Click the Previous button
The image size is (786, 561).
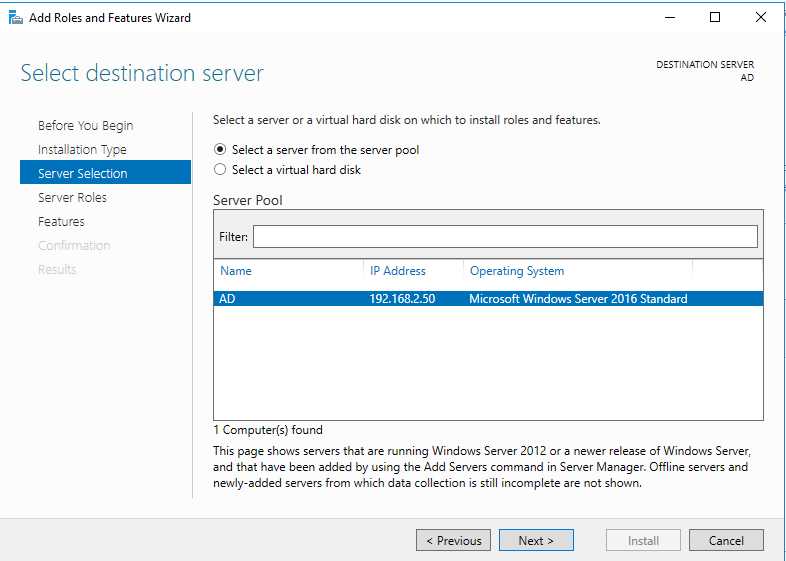click(453, 540)
